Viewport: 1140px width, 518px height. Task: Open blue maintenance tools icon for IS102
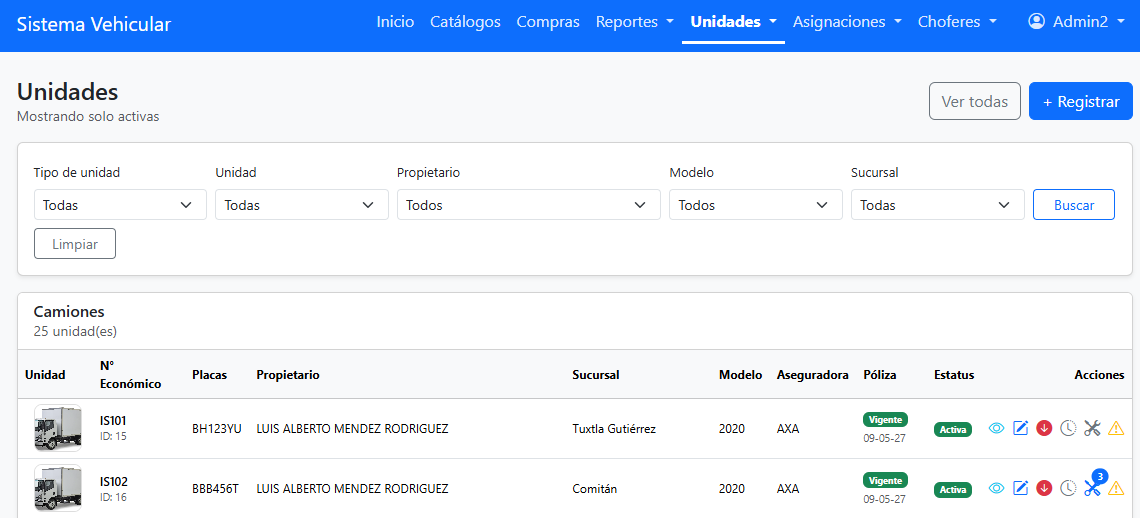pos(1091,489)
